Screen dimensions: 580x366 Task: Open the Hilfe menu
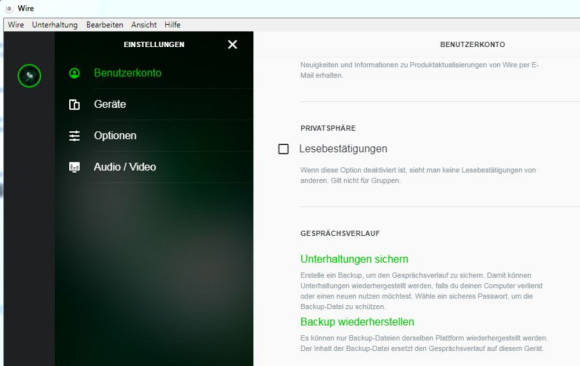172,25
